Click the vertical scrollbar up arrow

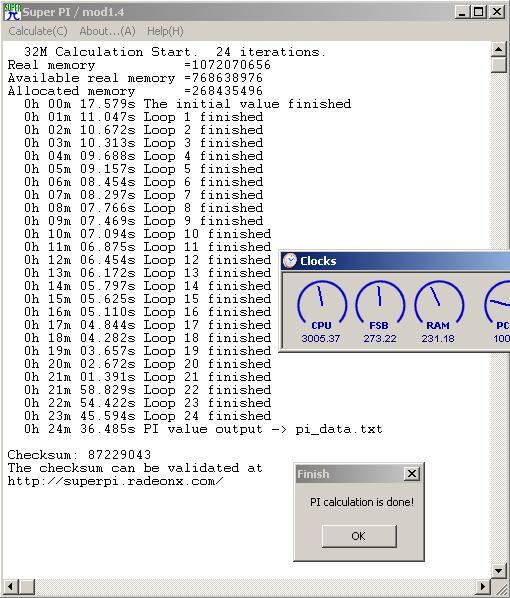point(499,49)
